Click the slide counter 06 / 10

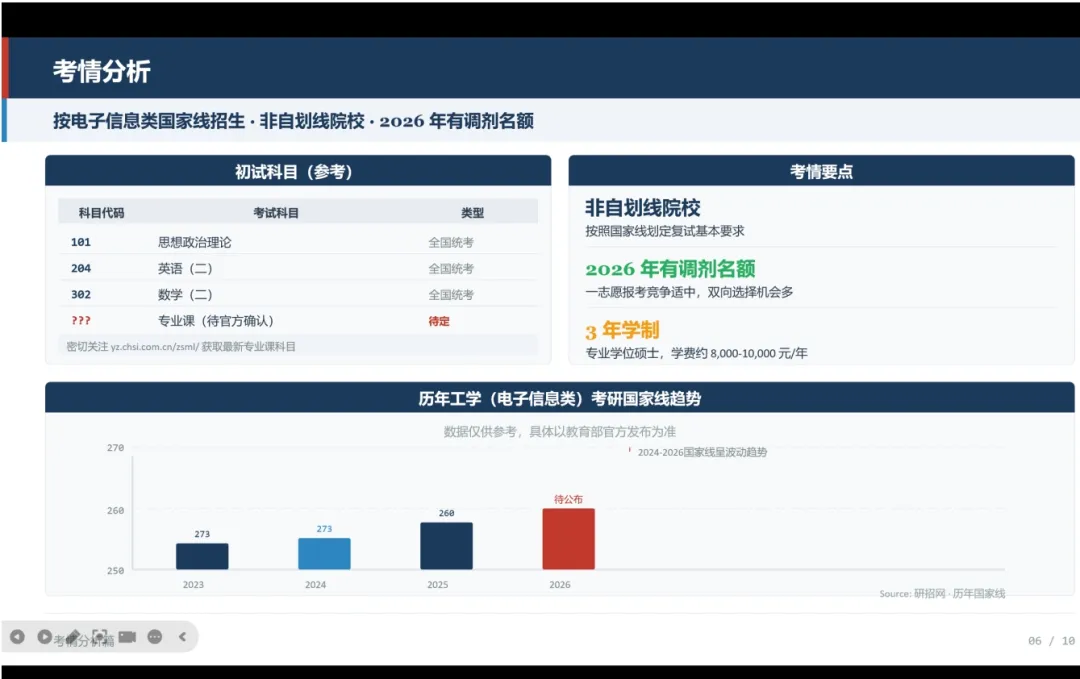(1051, 640)
